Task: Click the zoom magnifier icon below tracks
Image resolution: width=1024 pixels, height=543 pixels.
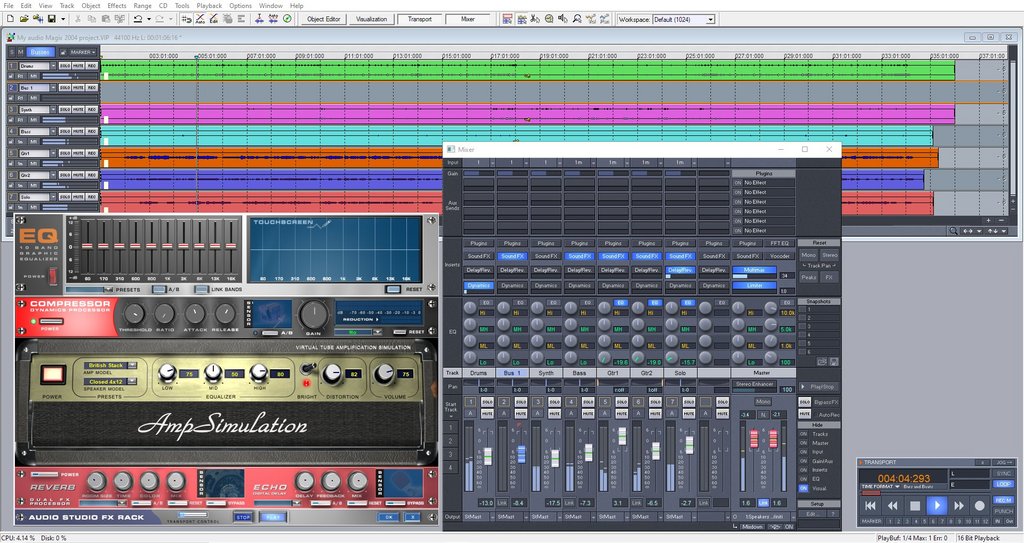Action: pyautogui.click(x=953, y=231)
